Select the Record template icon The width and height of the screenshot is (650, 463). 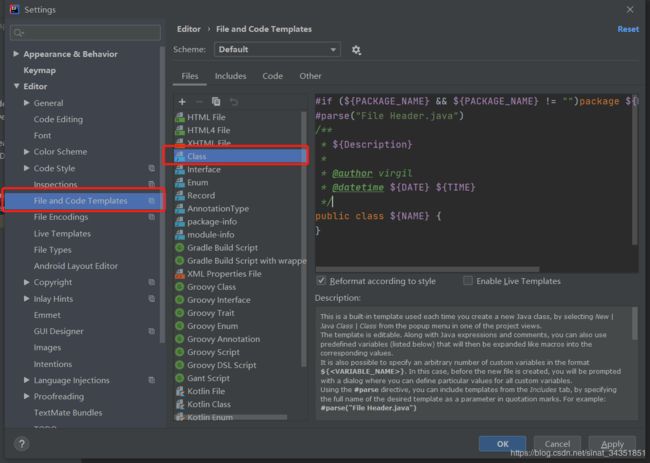pos(179,196)
